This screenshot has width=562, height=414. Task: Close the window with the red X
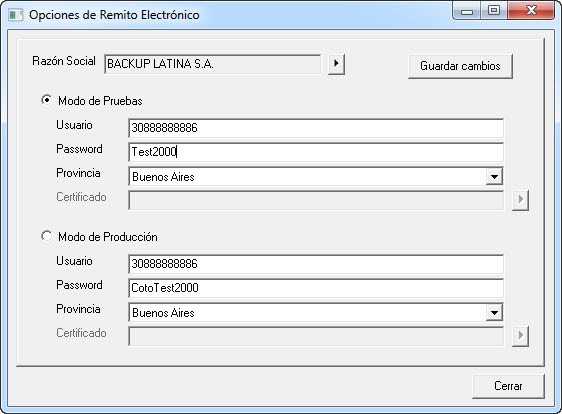(x=531, y=11)
